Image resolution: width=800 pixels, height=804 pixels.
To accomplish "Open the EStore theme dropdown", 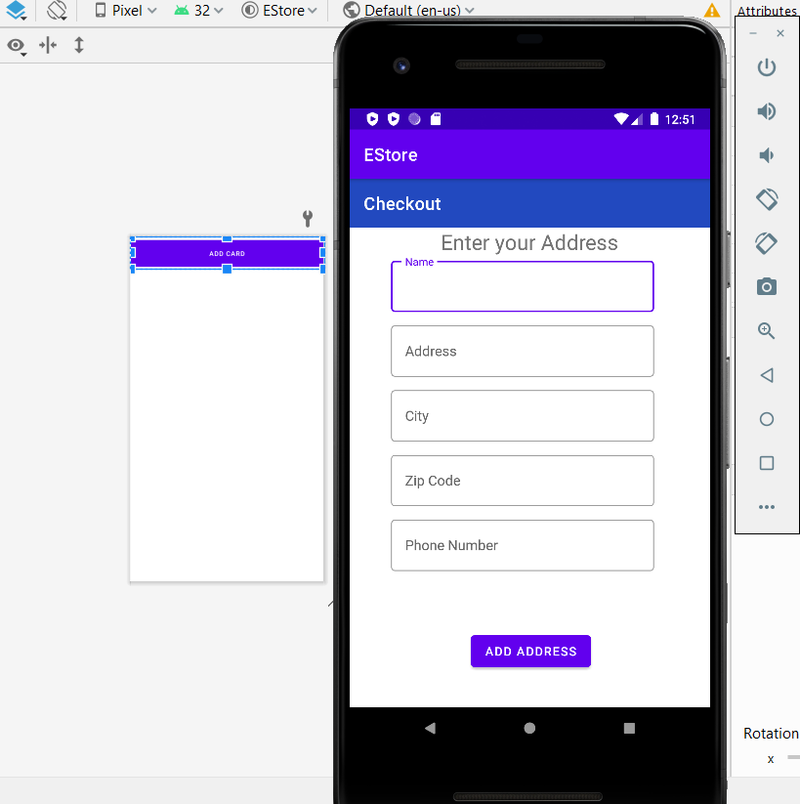I will 279,10.
